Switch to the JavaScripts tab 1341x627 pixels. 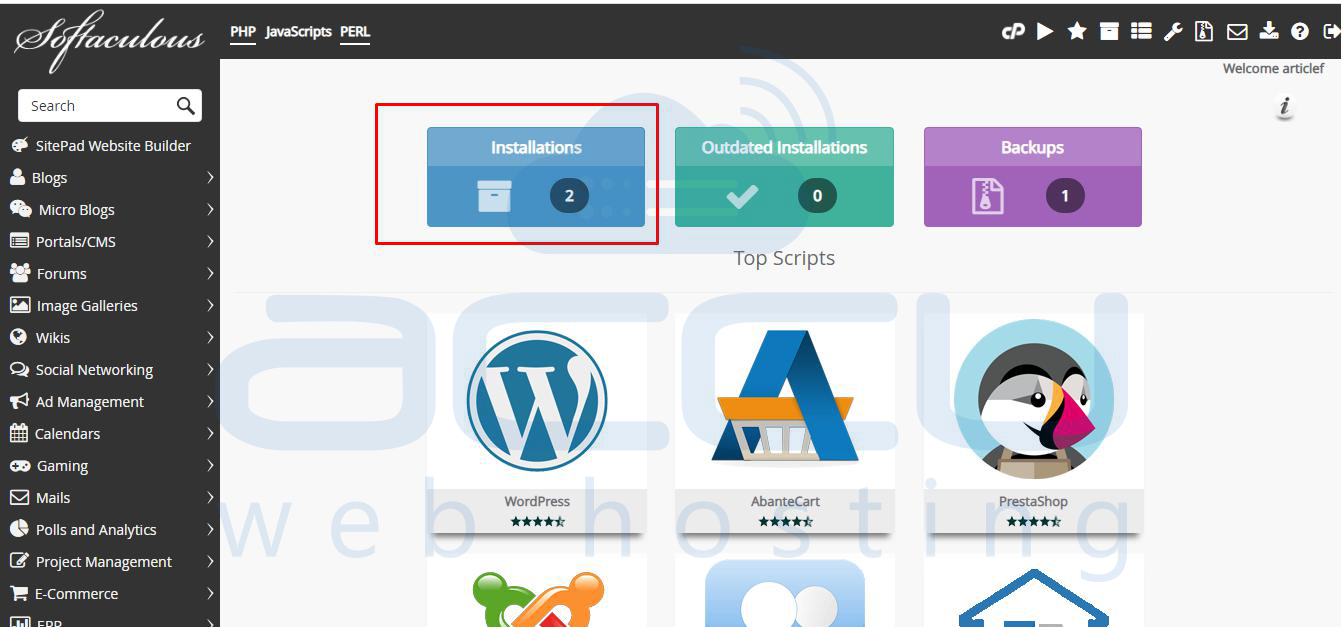pyautogui.click(x=298, y=32)
